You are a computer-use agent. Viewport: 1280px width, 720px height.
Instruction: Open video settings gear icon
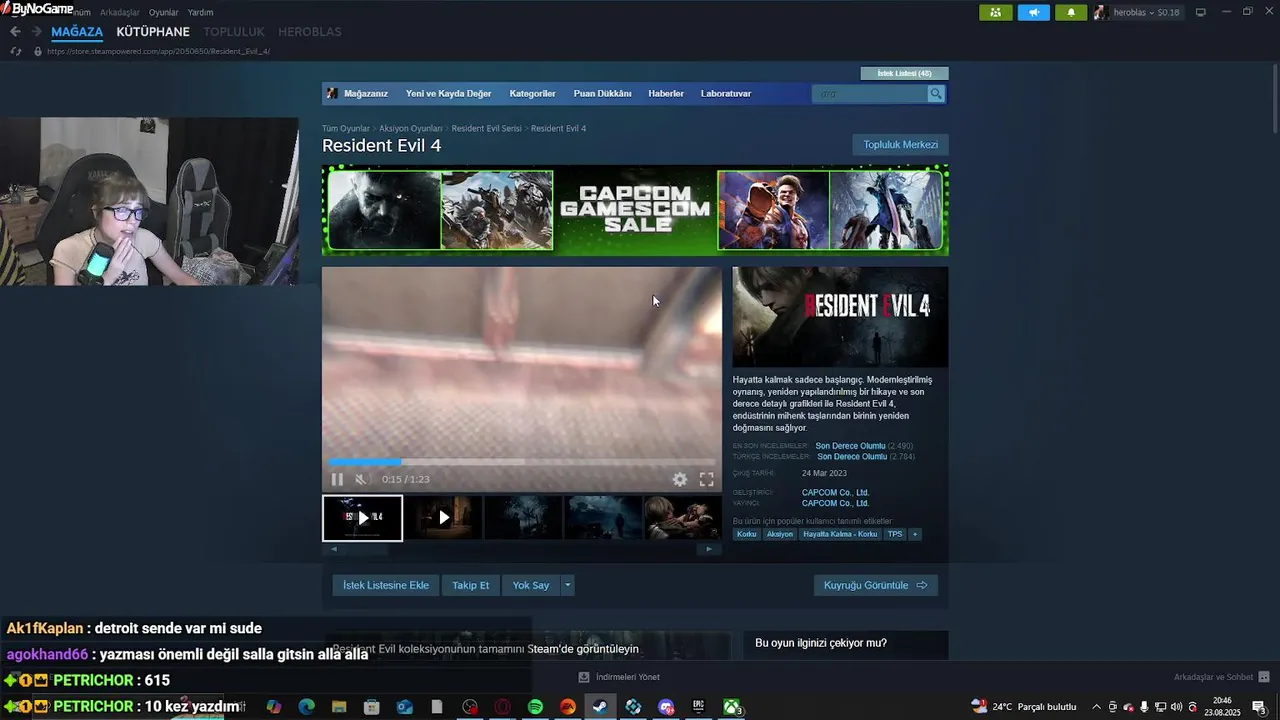pos(680,479)
